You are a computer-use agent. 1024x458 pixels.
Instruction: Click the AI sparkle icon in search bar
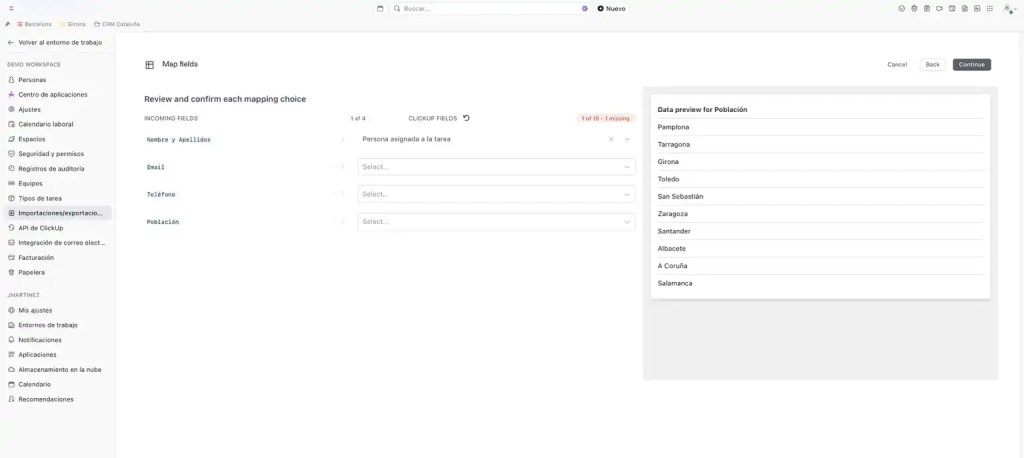584,8
